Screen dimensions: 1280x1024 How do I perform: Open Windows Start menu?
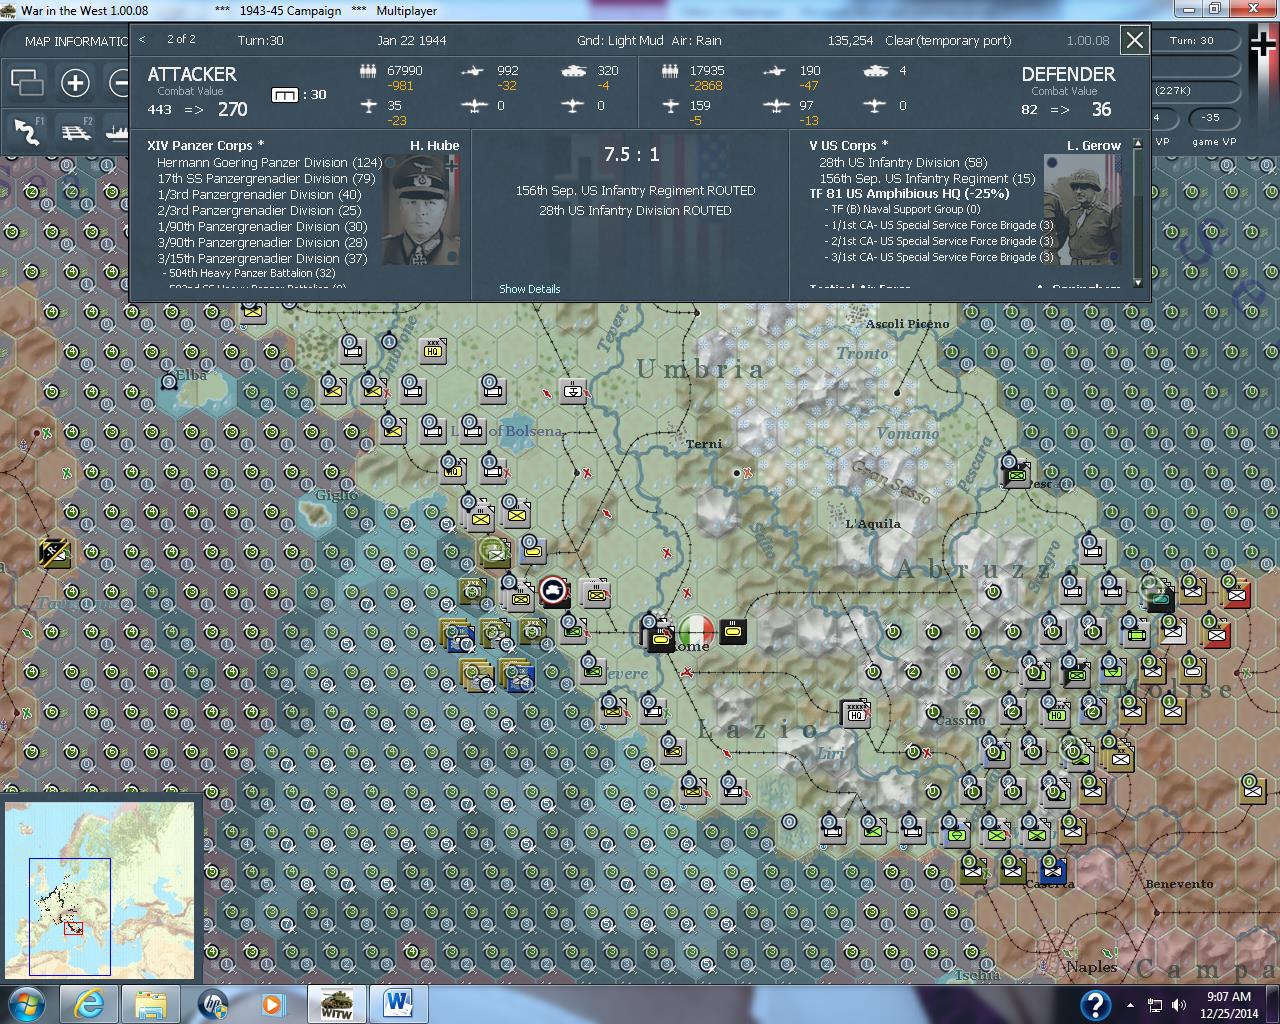[x=27, y=1003]
